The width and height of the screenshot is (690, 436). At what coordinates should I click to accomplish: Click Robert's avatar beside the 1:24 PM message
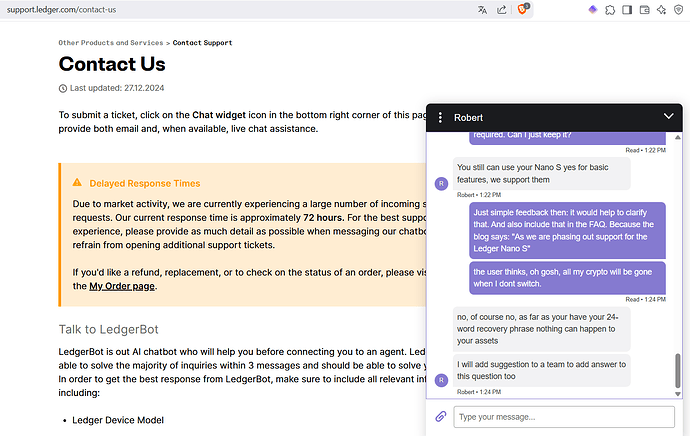click(x=441, y=380)
